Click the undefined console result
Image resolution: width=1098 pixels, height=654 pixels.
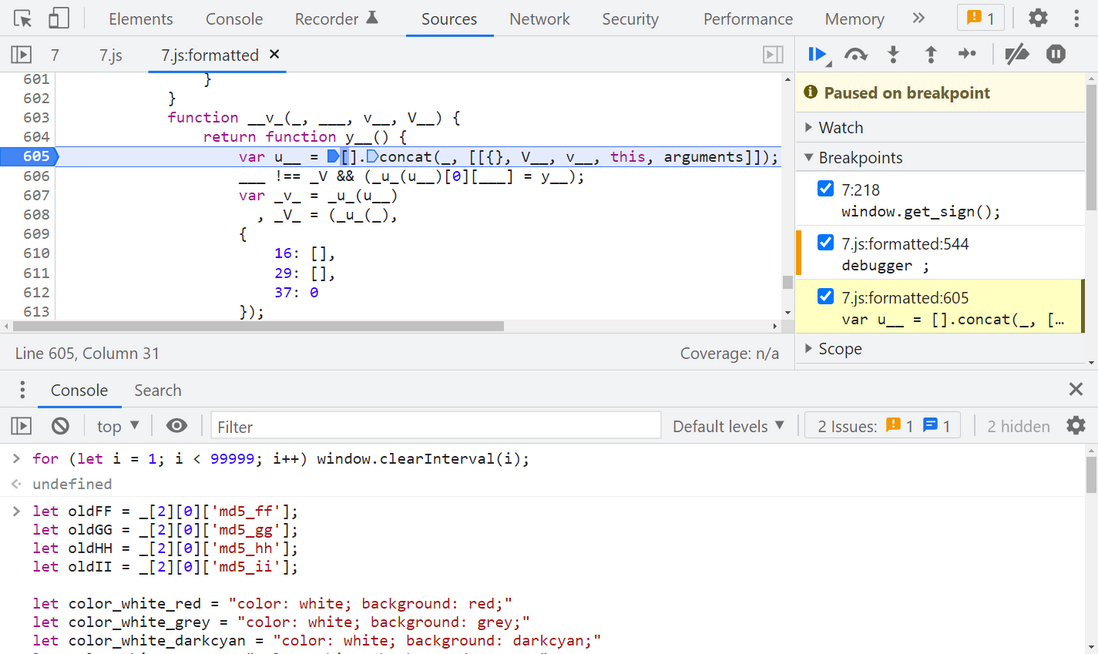tap(72, 484)
